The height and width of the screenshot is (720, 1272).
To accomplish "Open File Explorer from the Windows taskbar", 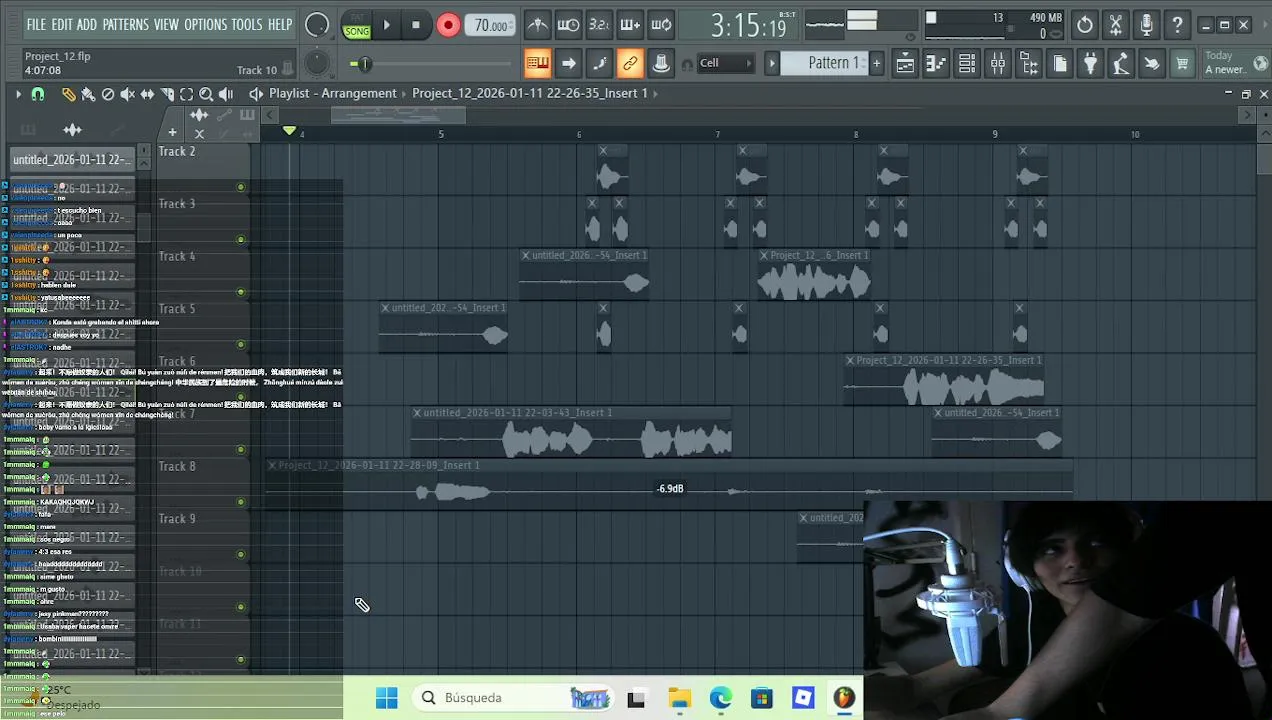I will pyautogui.click(x=679, y=698).
